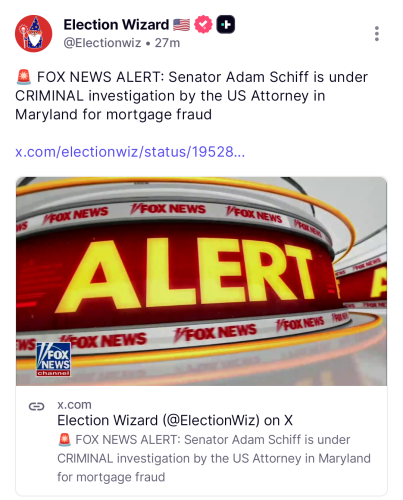Open the Election Wizard wizard avatar
403x500 pixels.
pyautogui.click(x=34, y=34)
